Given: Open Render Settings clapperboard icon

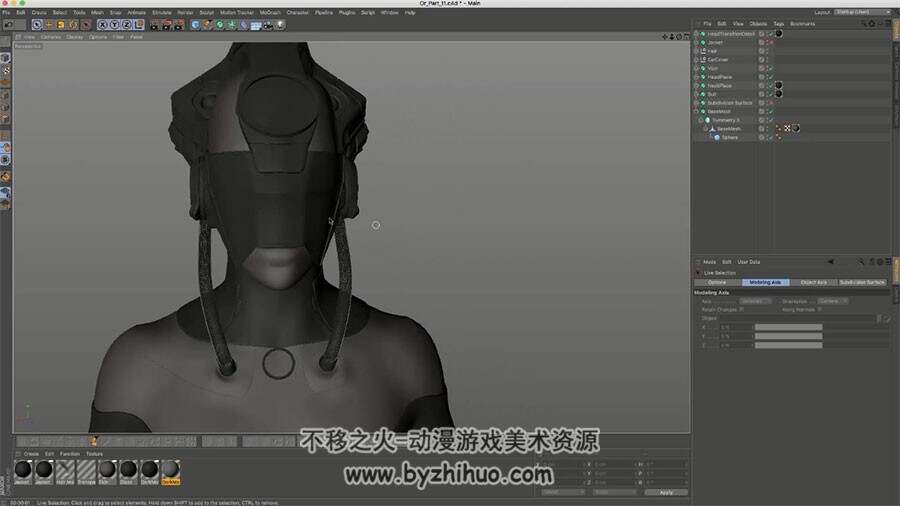Looking at the screenshot, I should [x=179, y=25].
